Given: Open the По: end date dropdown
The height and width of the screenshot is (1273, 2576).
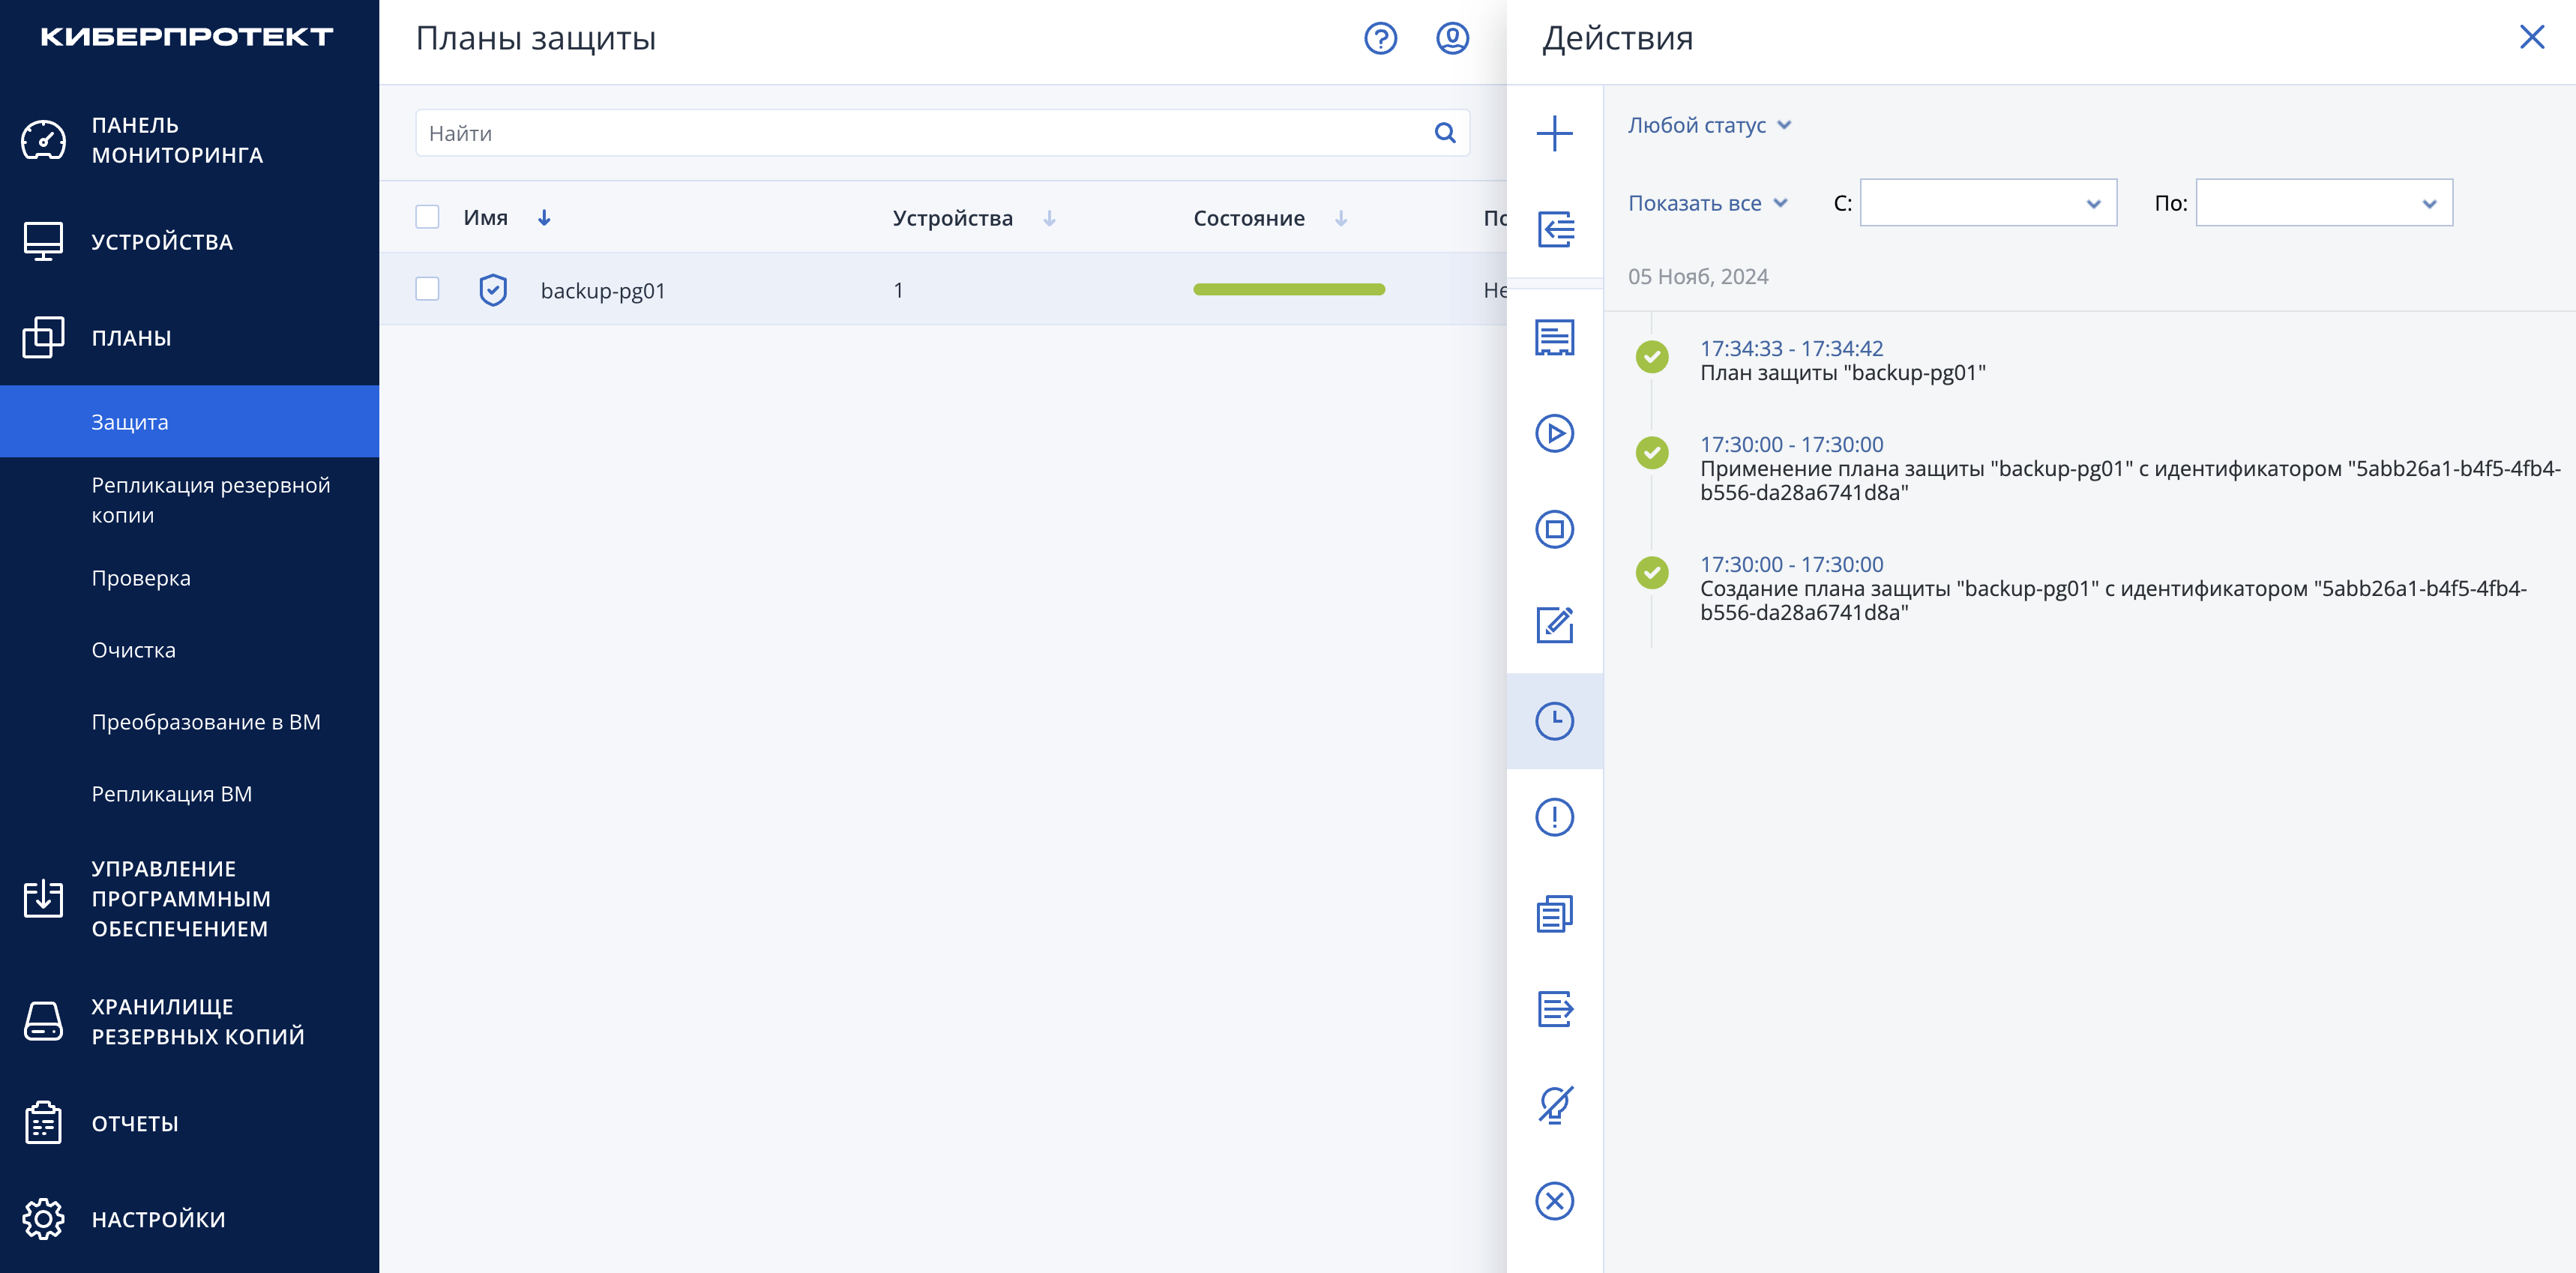Looking at the screenshot, I should (x=2324, y=203).
